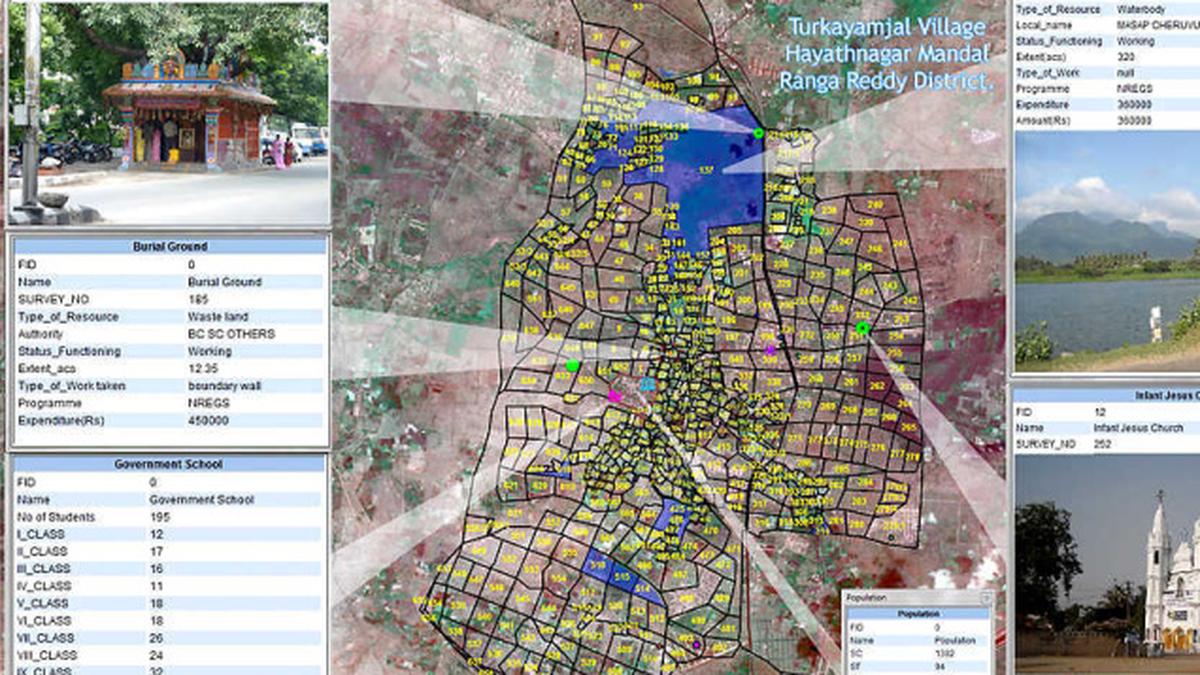This screenshot has height=675, width=1200.
Task: Close the Population popup window
Action: [x=985, y=596]
